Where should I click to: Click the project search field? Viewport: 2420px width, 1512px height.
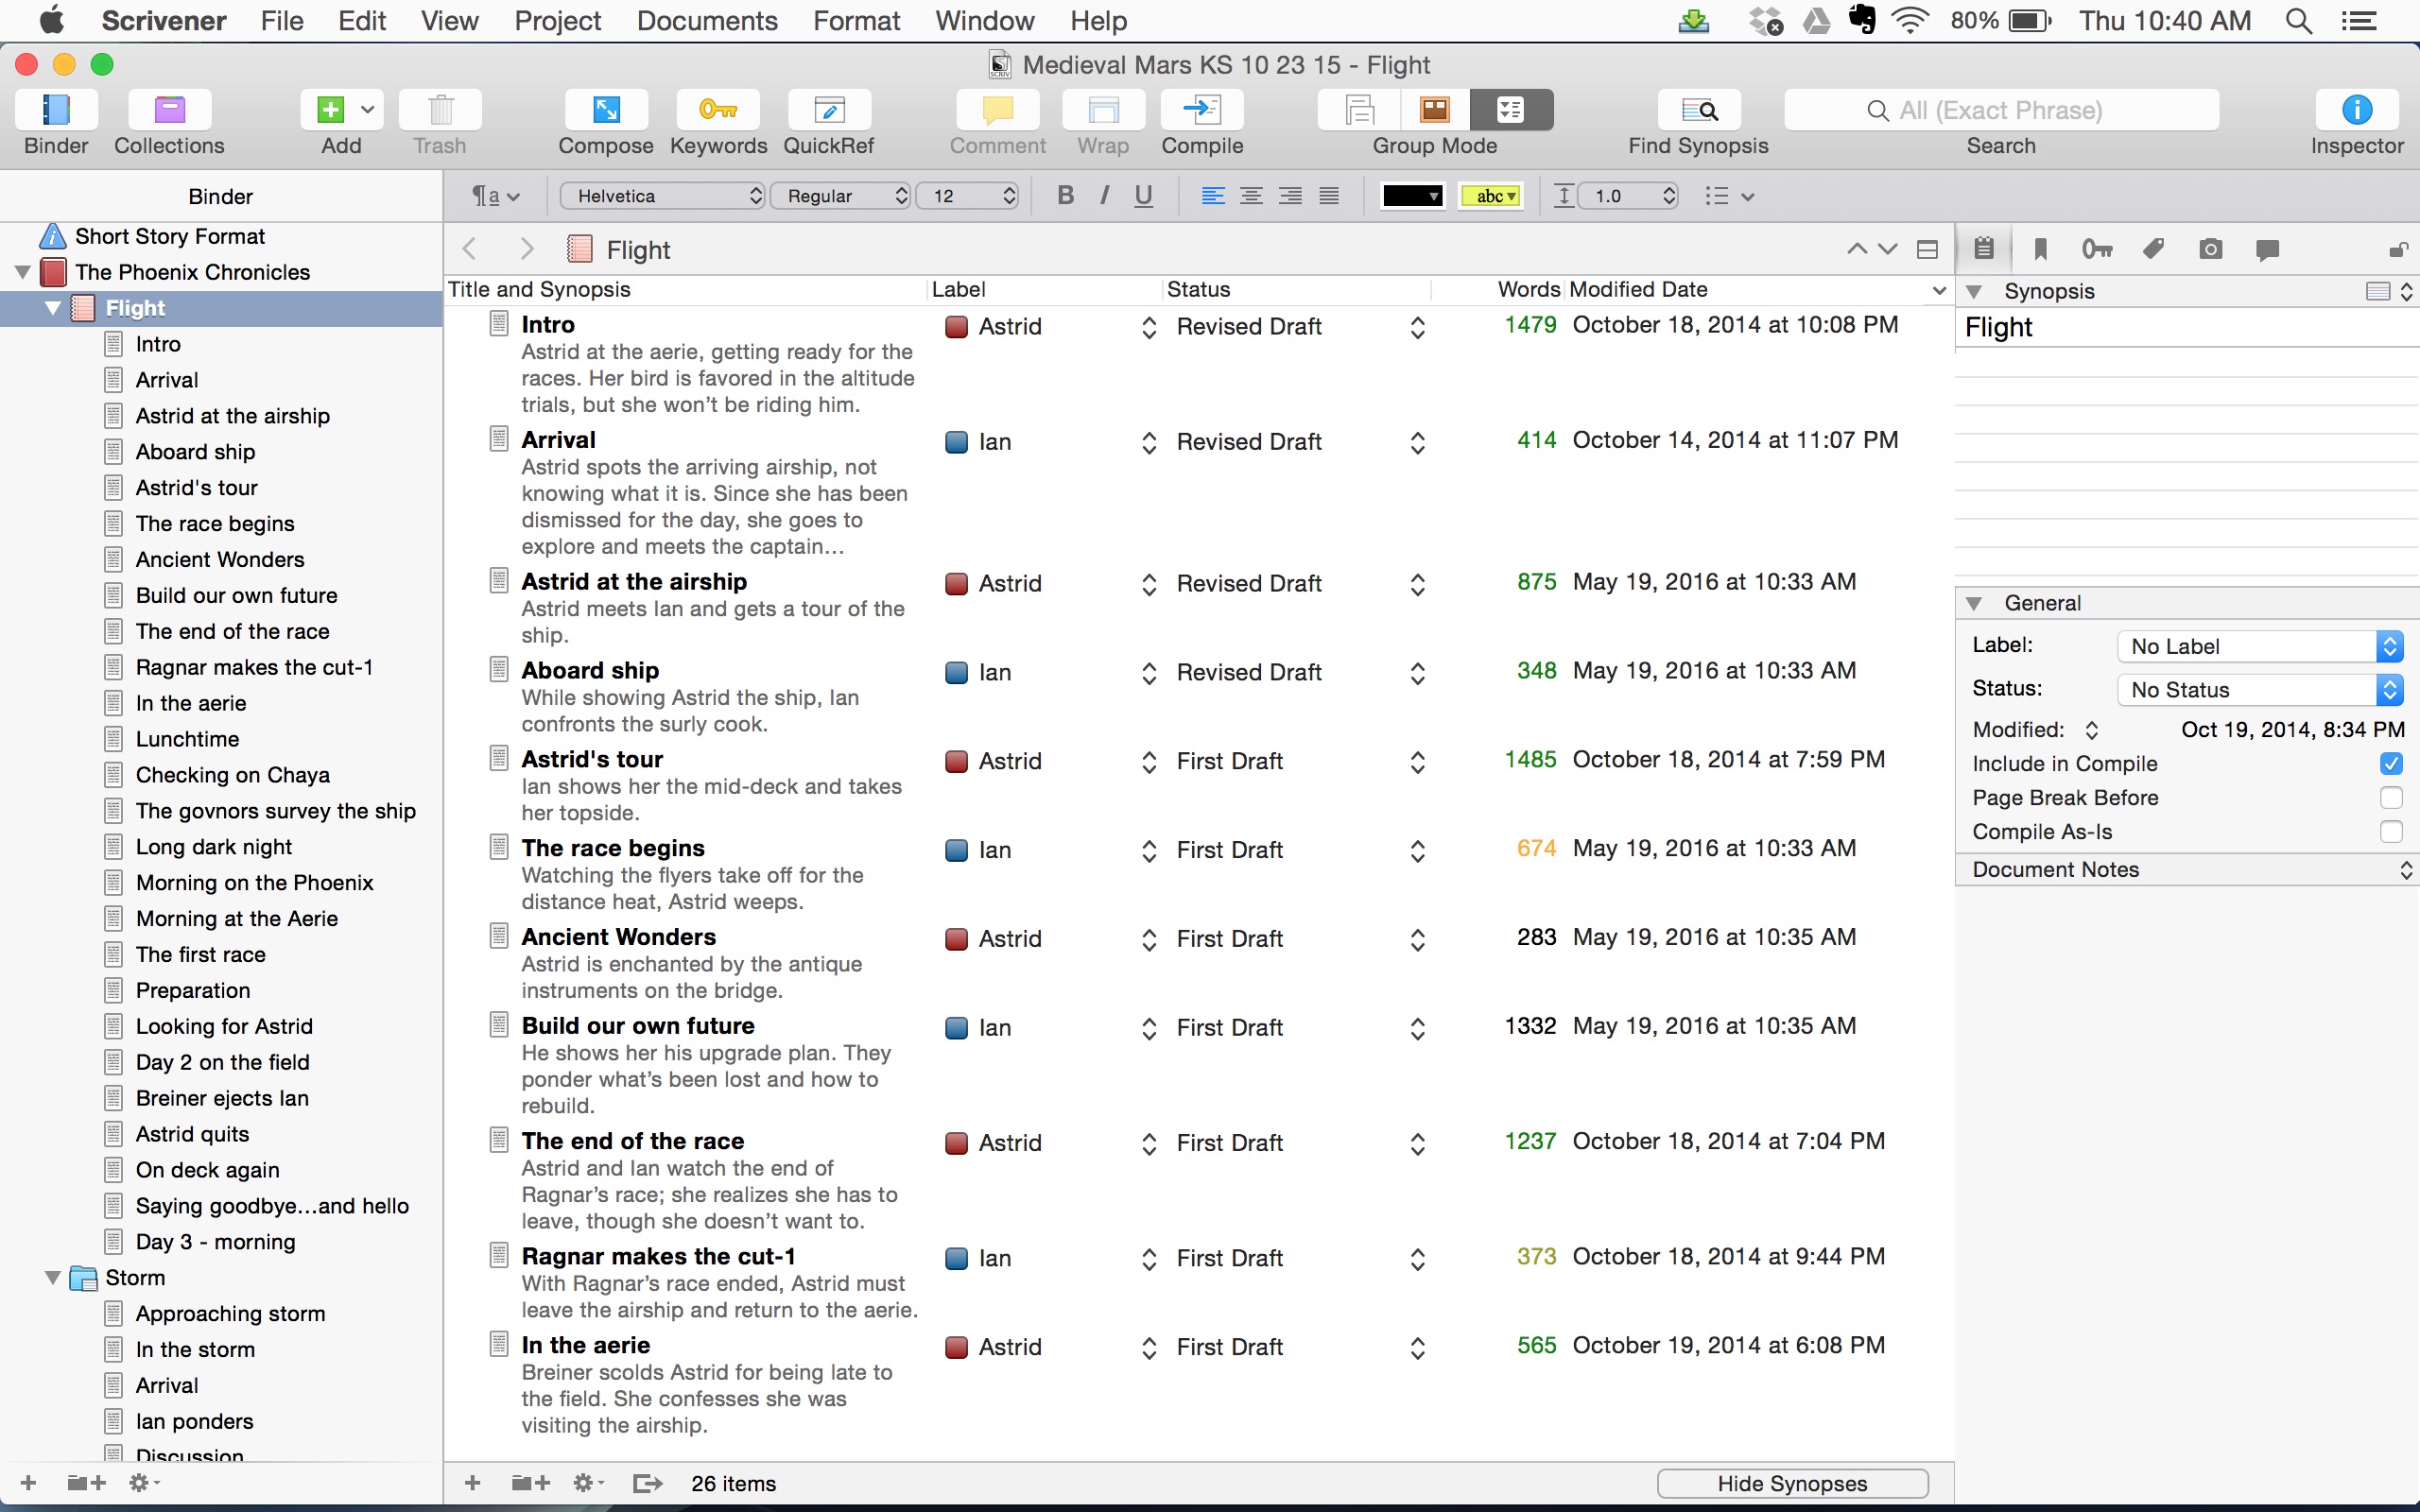point(2001,110)
